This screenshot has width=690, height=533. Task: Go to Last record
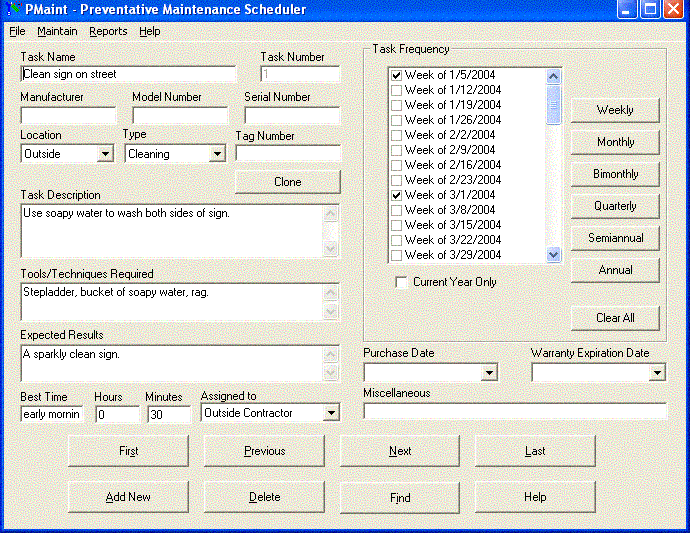click(535, 451)
